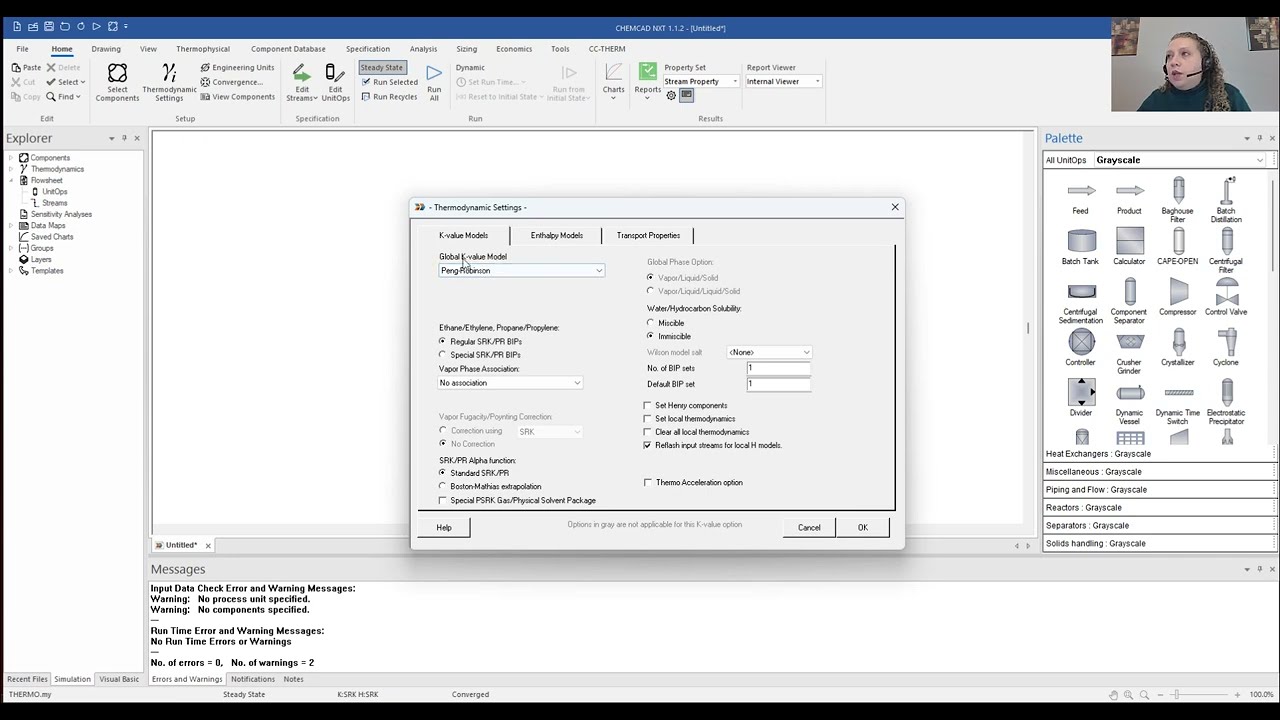Click Engineering Units in Setup group
Viewport: 1280px width, 720px height.
tap(237, 68)
